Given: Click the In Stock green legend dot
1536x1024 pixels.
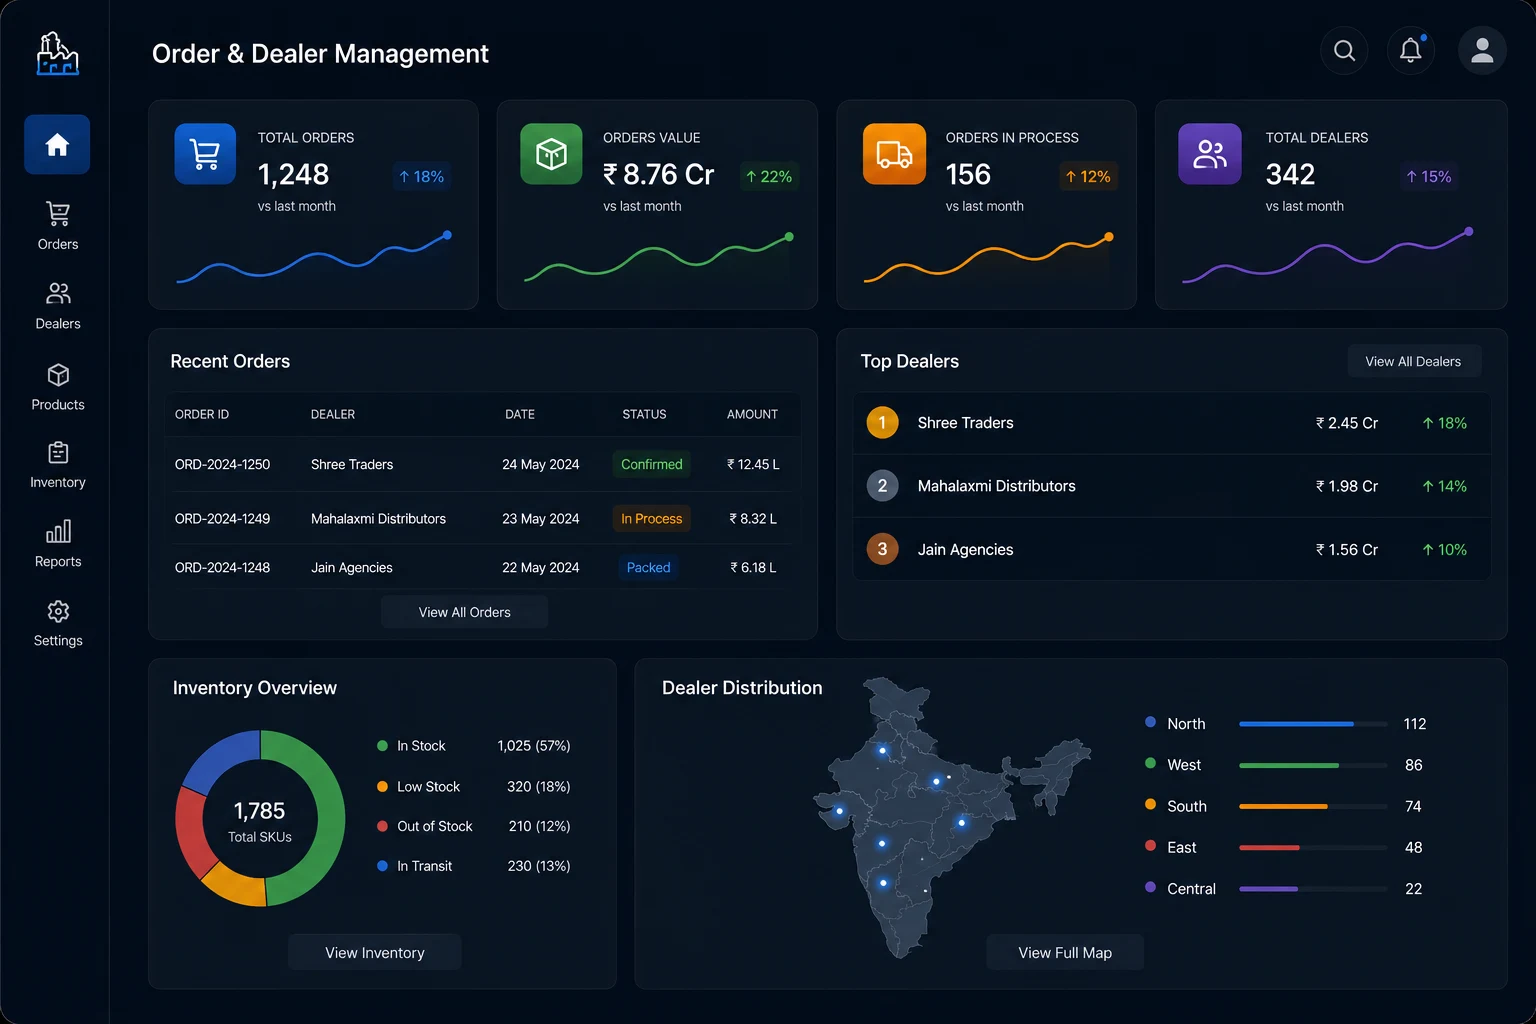Looking at the screenshot, I should point(382,746).
